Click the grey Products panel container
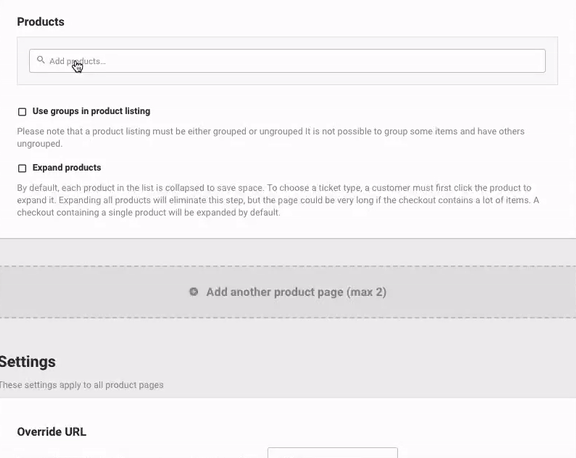 (x=287, y=61)
